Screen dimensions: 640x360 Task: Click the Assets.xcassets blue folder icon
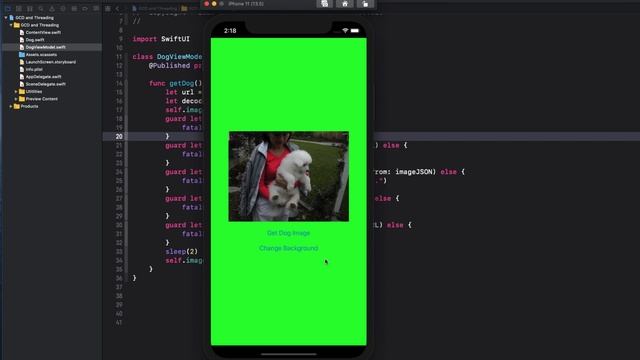pos(22,54)
